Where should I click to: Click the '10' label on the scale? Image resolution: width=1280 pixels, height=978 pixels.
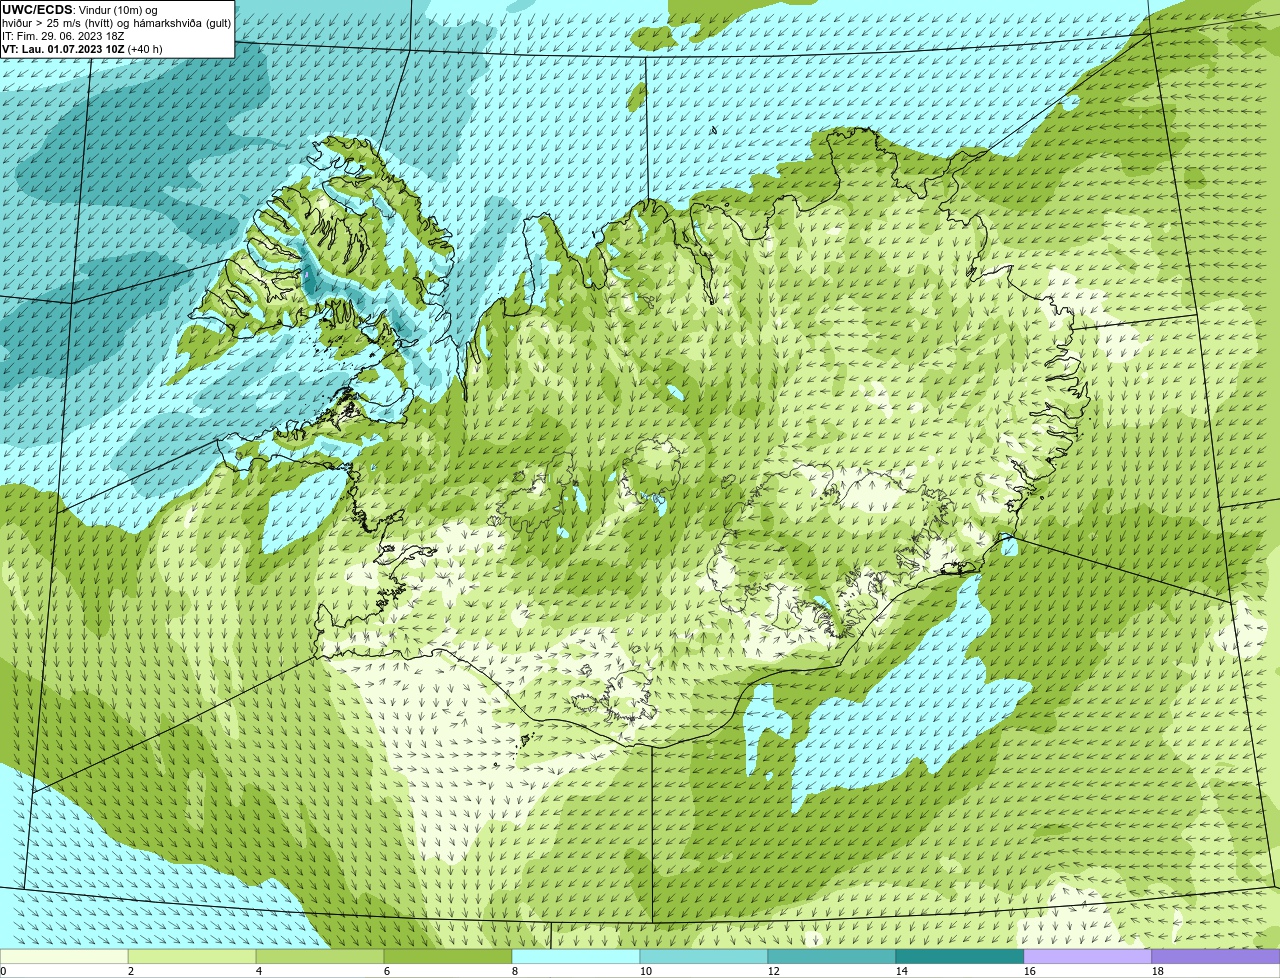pos(646,971)
